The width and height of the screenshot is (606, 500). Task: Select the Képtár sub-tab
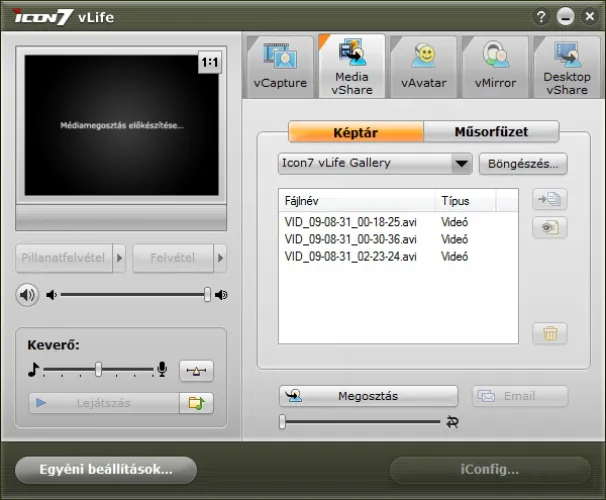pyautogui.click(x=356, y=132)
